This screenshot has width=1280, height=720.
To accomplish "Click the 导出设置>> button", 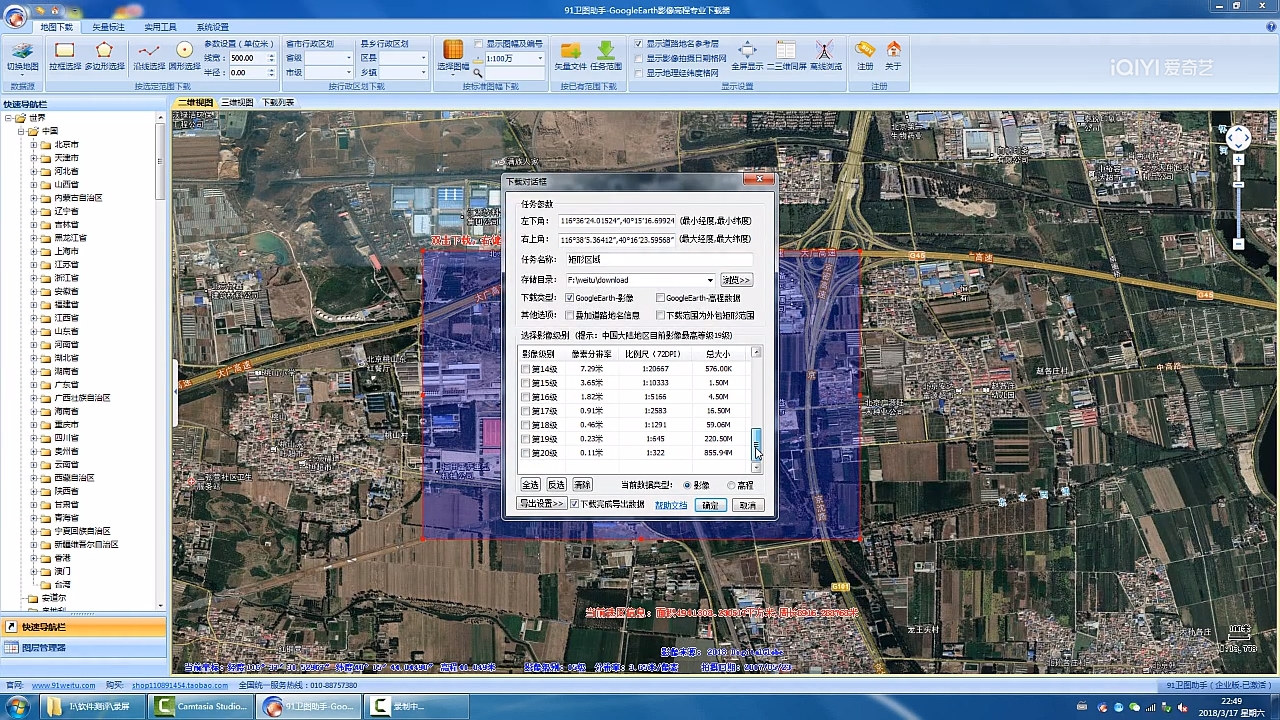I will pyautogui.click(x=542, y=504).
